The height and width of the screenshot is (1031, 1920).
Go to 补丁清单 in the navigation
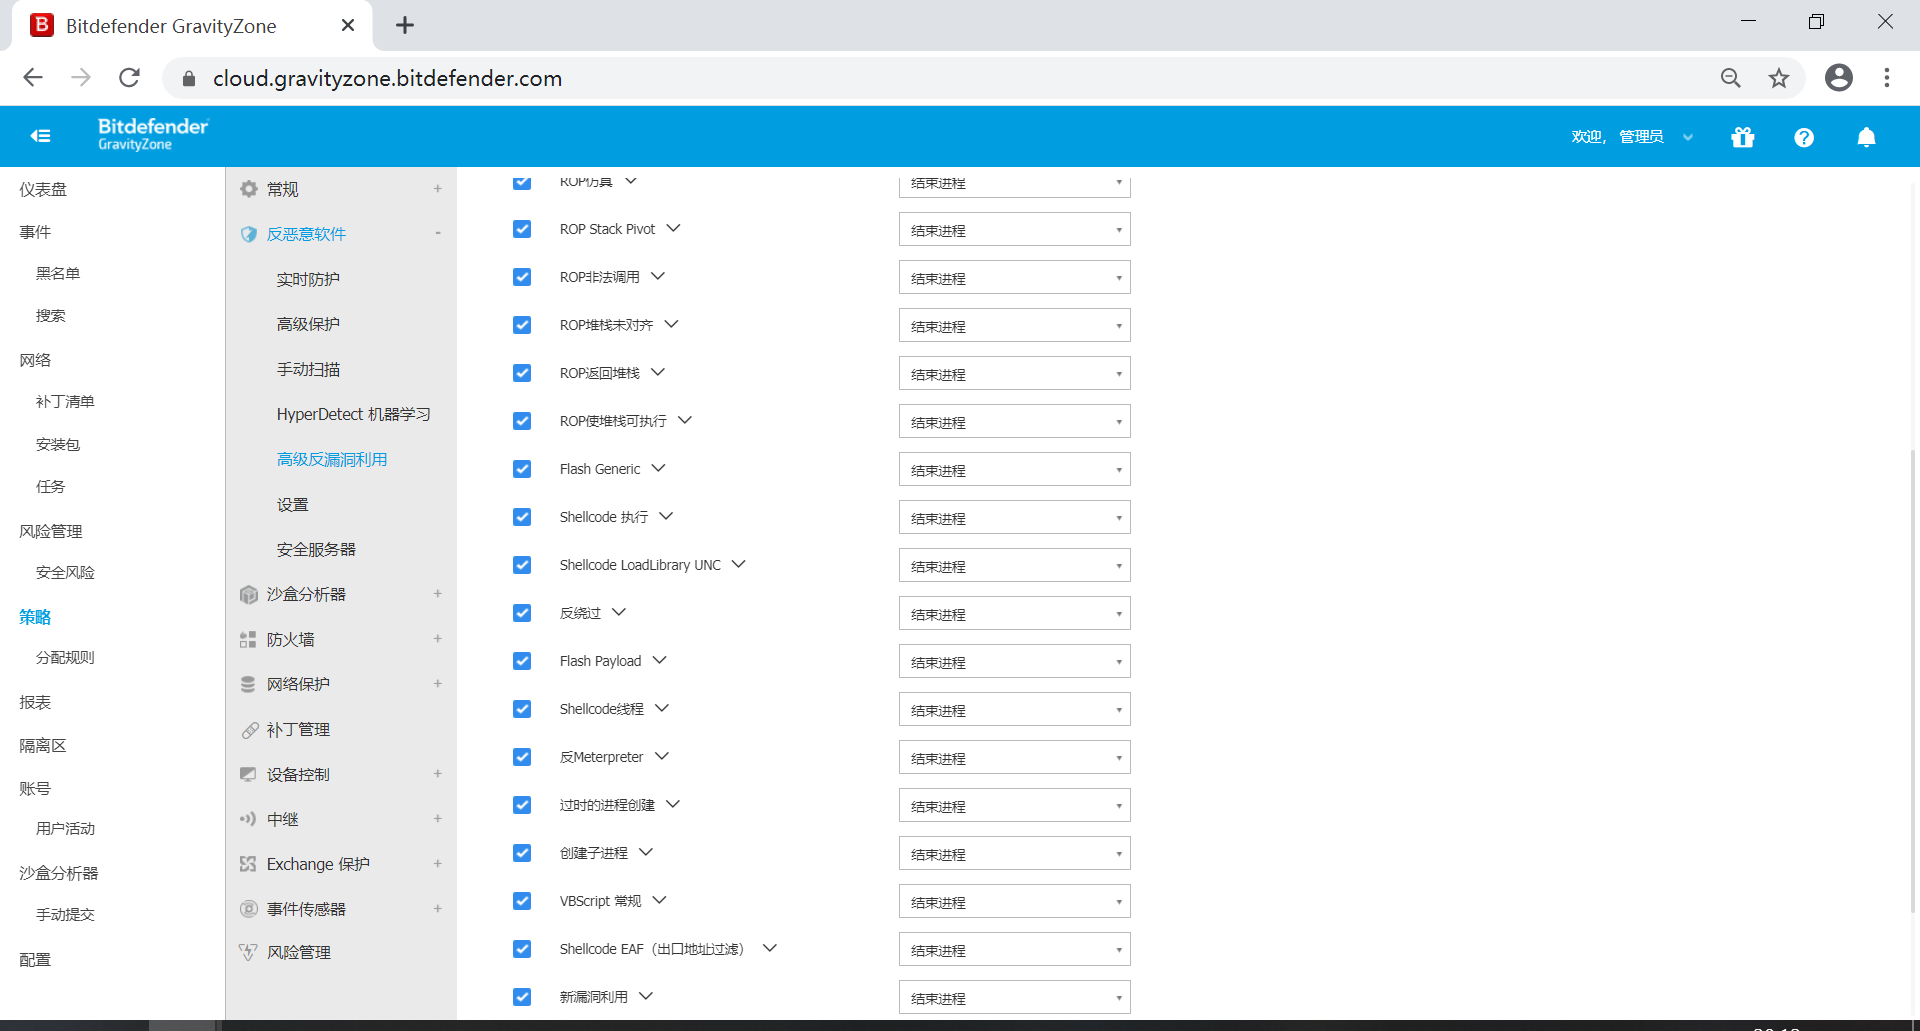pos(65,401)
